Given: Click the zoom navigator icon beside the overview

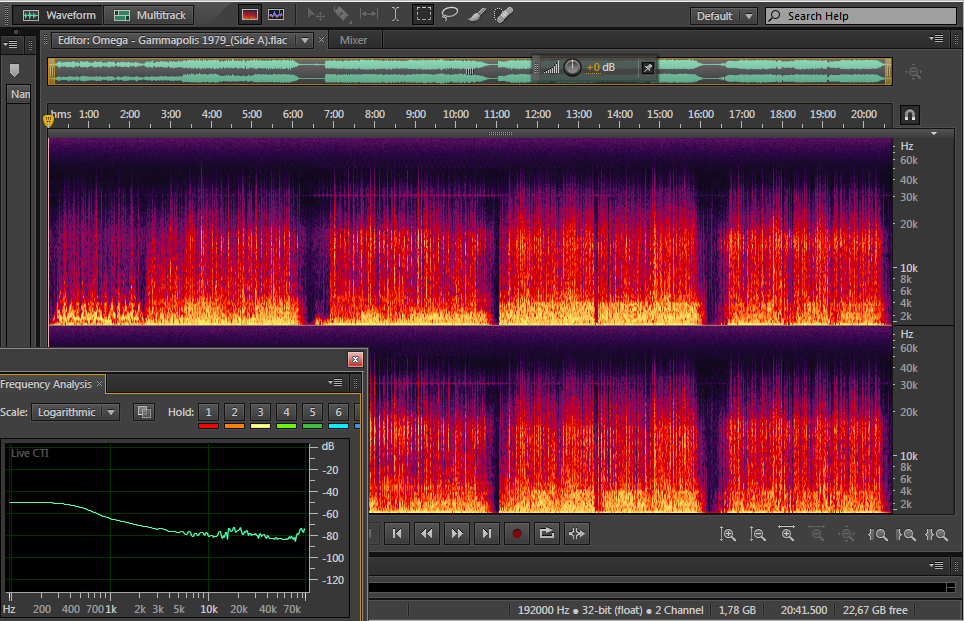Looking at the screenshot, I should (914, 72).
